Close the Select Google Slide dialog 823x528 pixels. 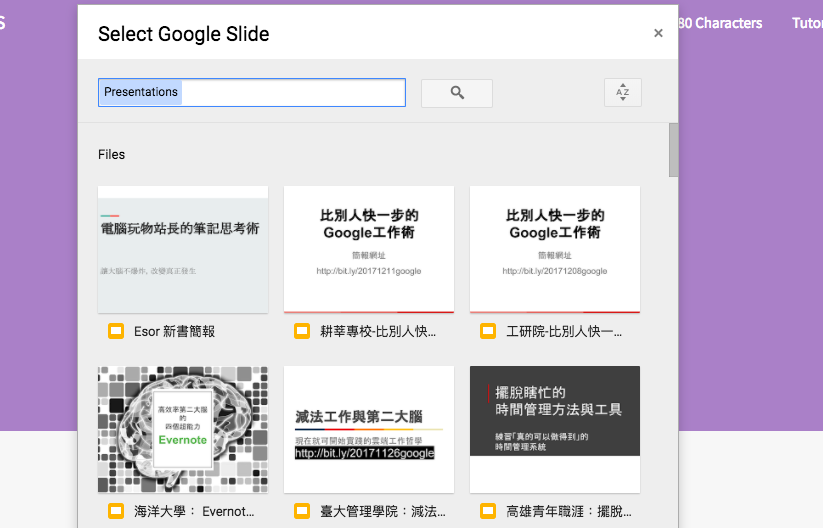[x=658, y=33]
